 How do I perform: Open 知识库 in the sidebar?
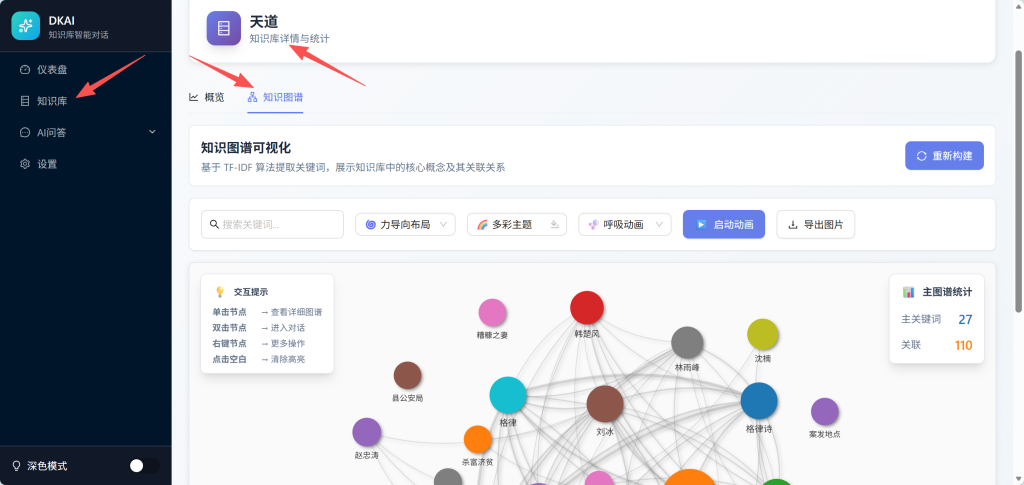(x=86, y=101)
